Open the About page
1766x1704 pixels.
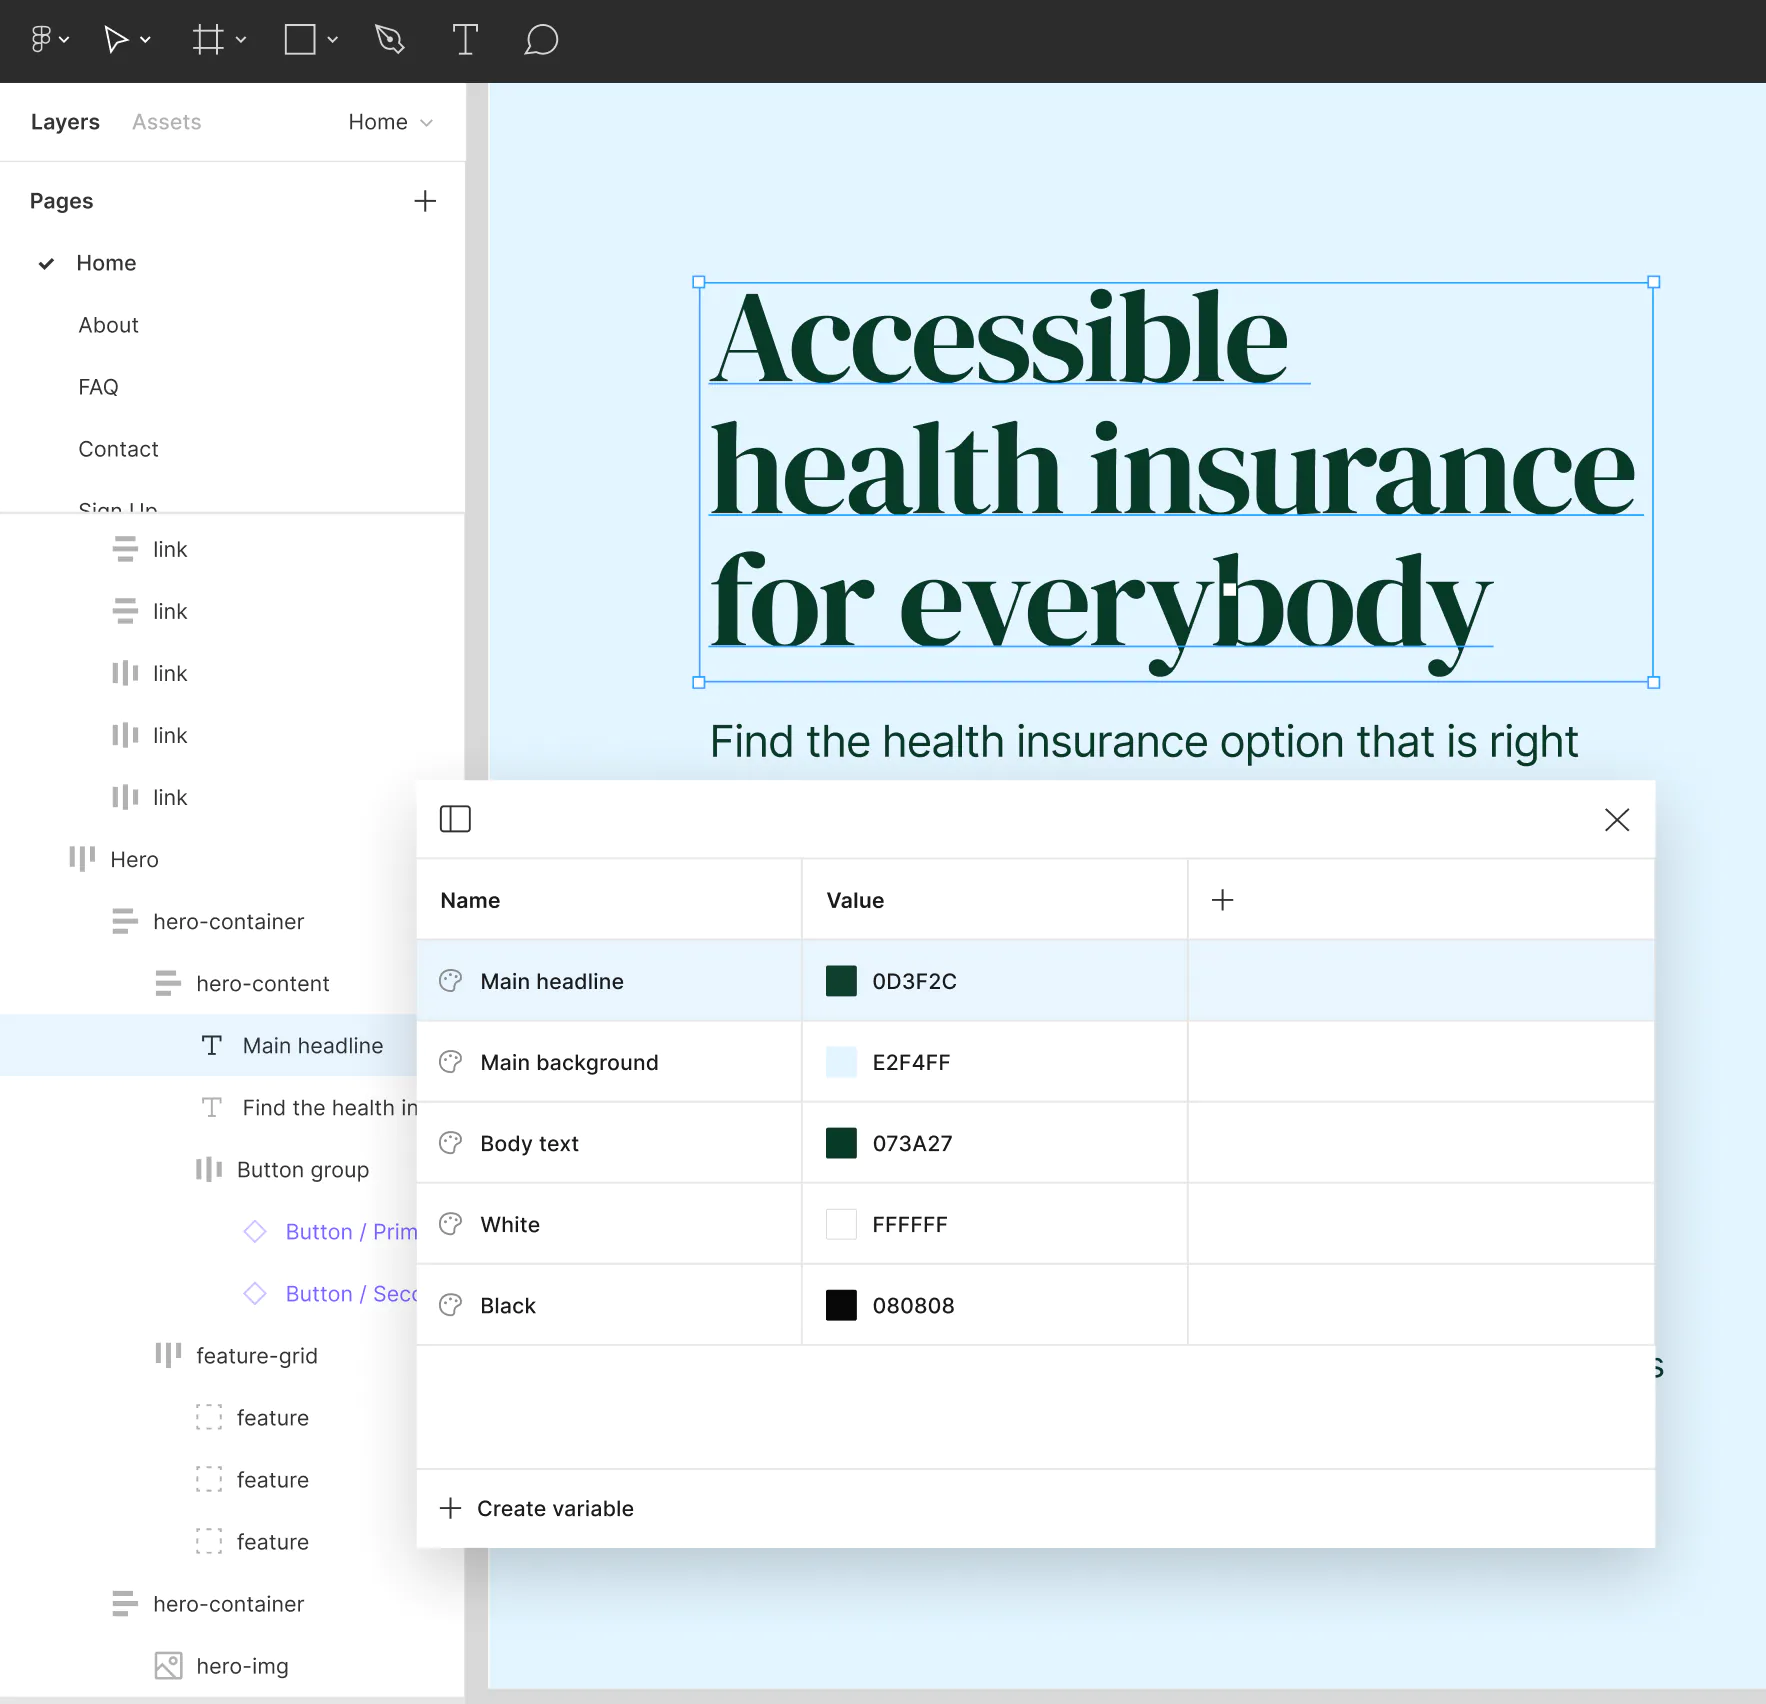(x=108, y=325)
